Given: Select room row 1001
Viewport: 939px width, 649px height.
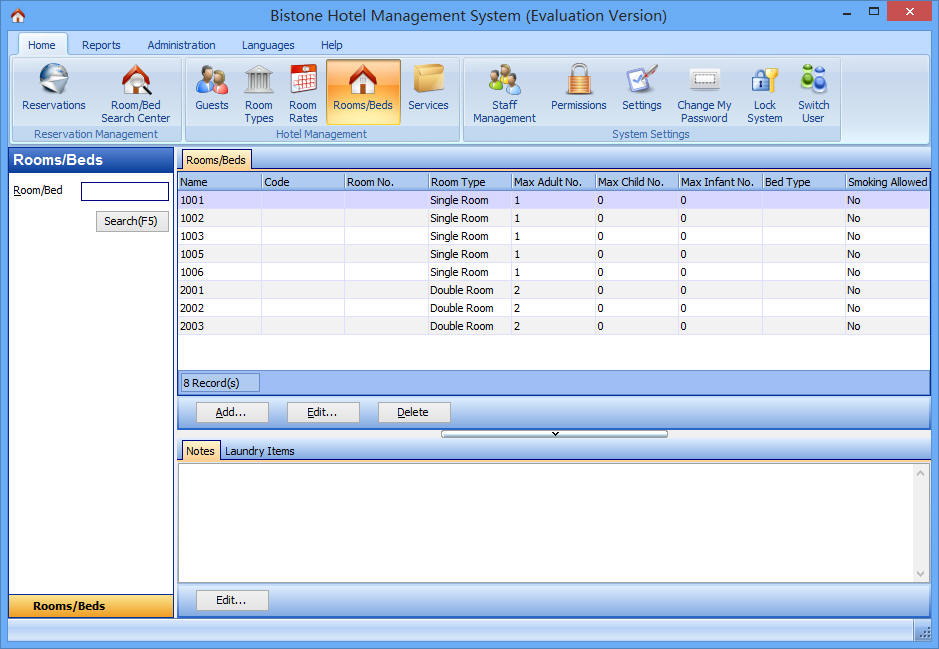Looking at the screenshot, I should (x=554, y=200).
